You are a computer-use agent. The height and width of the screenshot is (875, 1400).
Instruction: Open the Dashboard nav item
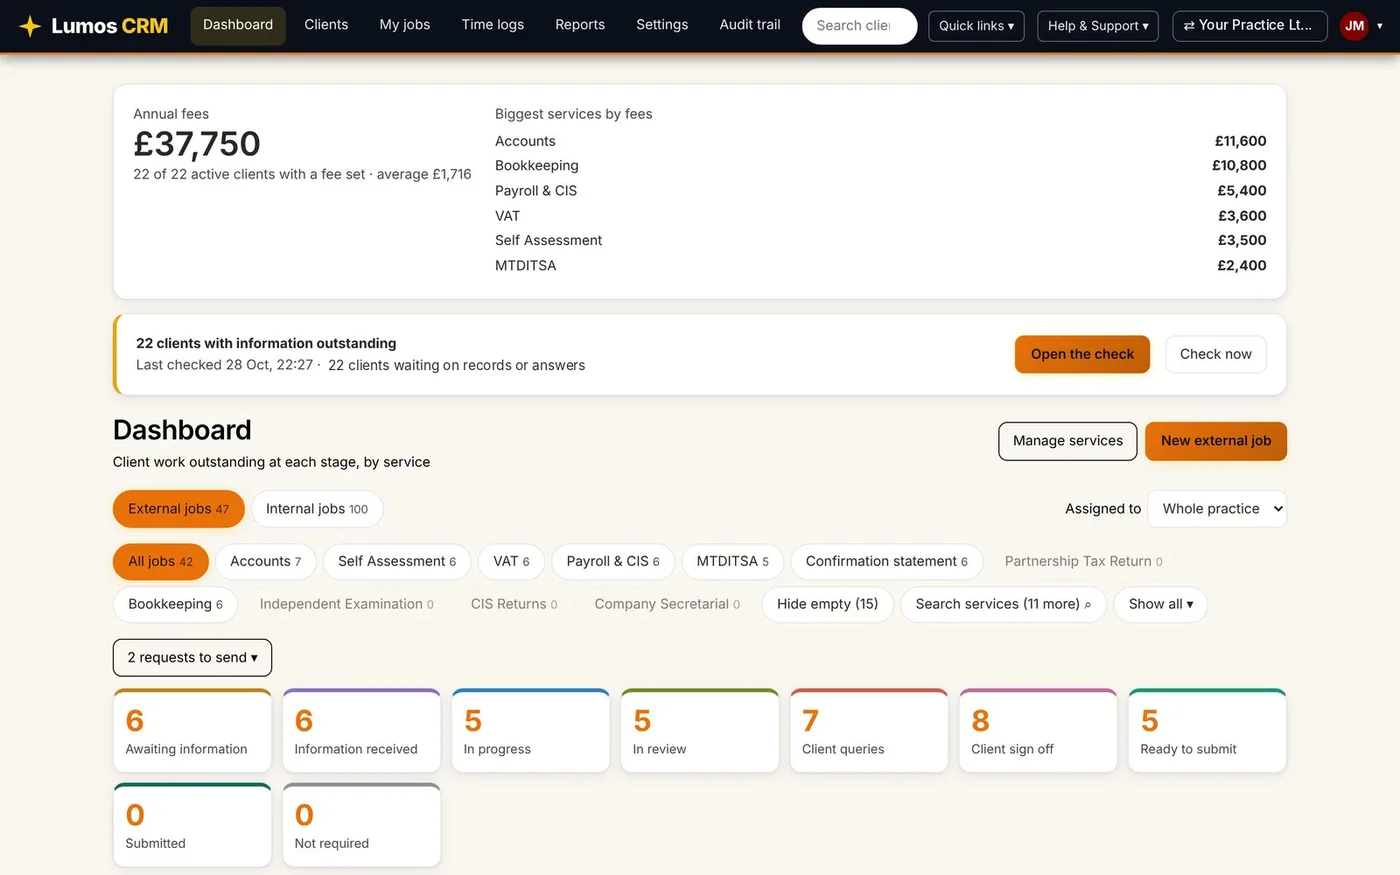[x=238, y=25]
